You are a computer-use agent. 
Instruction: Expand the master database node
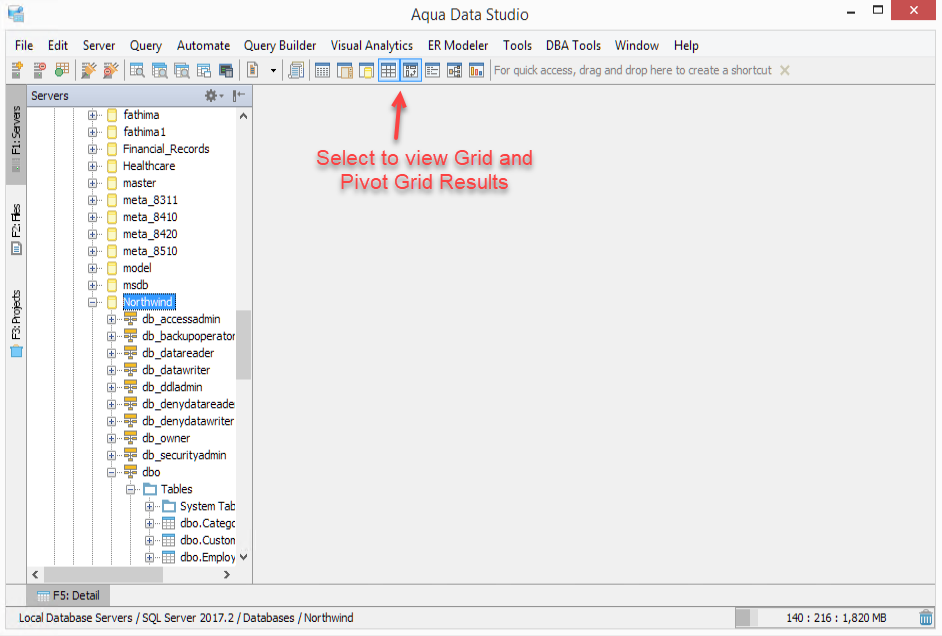click(93, 183)
